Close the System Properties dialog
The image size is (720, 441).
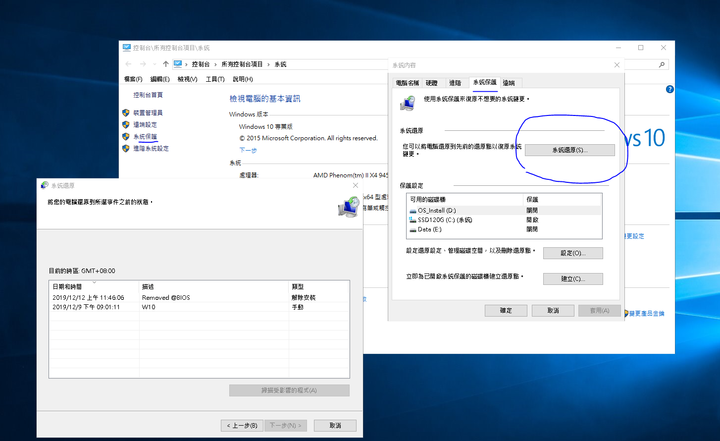tap(617, 65)
